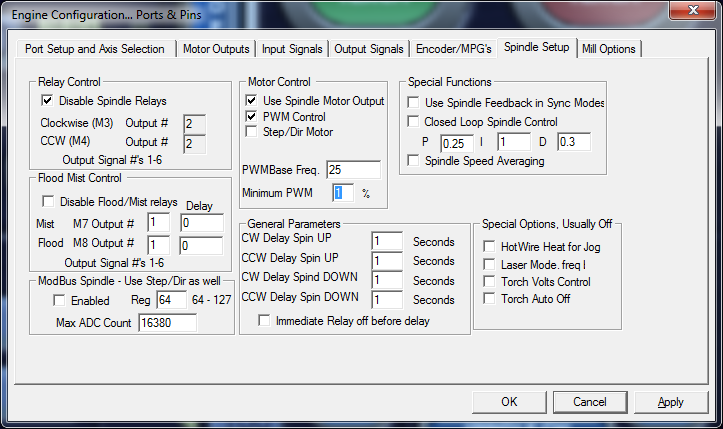Go to the Input Signals tab
This screenshot has height=429, width=723.
291,48
